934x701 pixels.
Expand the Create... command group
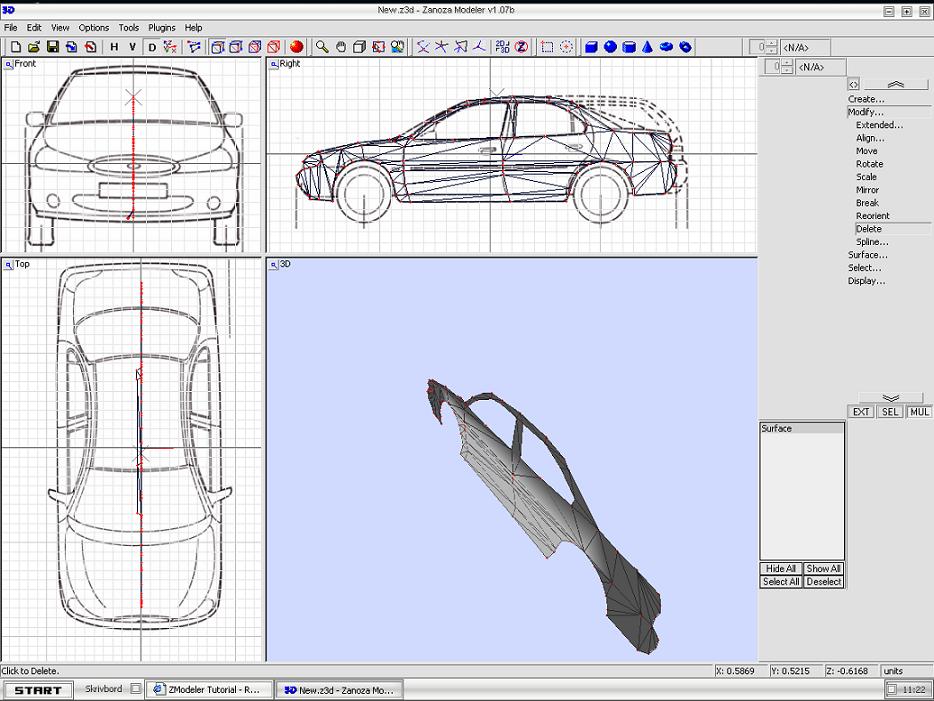(x=866, y=99)
